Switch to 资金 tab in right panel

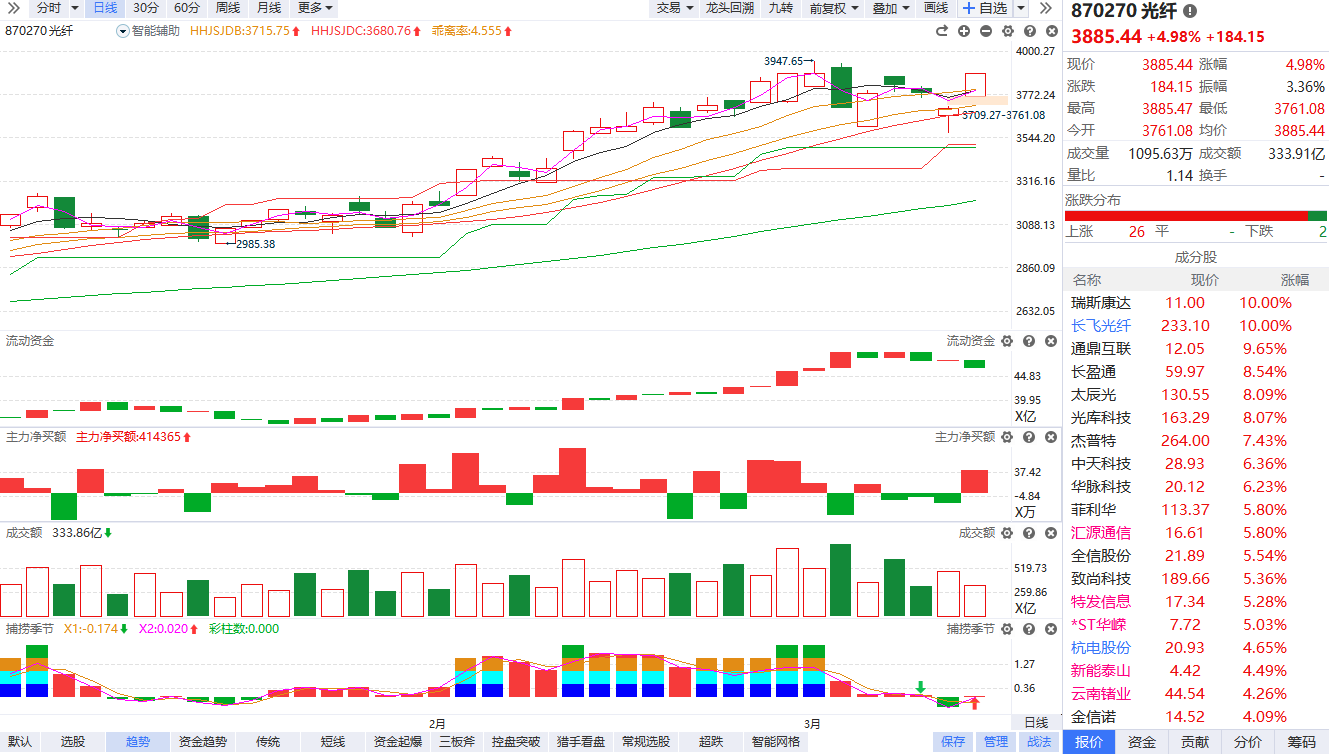point(1142,742)
